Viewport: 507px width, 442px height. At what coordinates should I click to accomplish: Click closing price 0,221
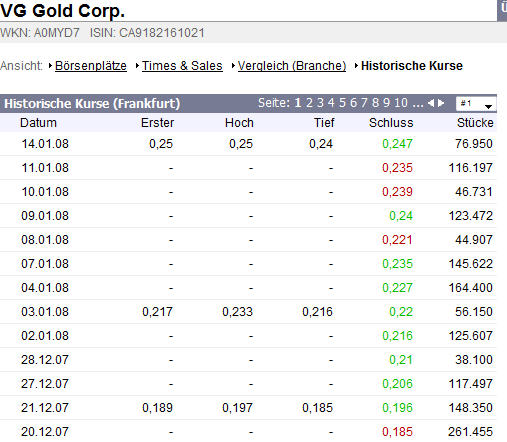397,240
